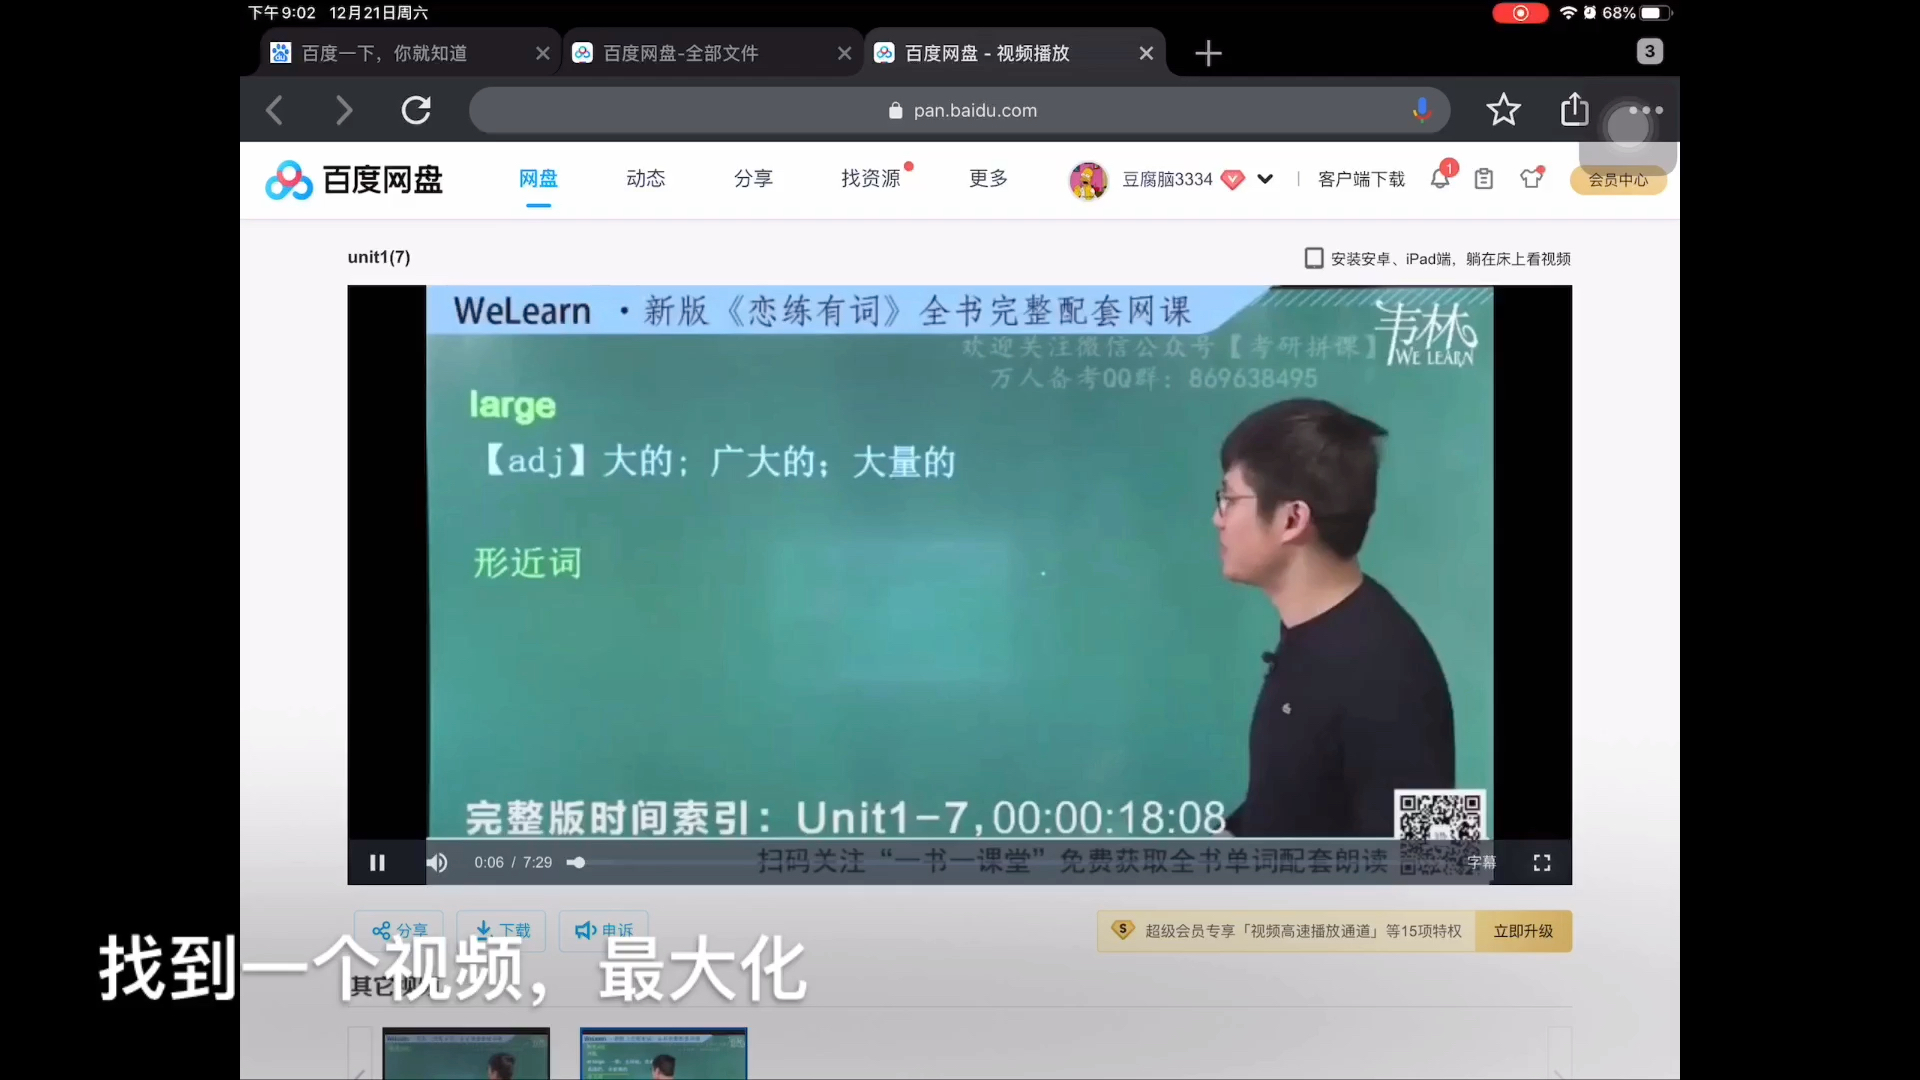This screenshot has width=1920, height=1080.
Task: Open the shirt skin icon
Action: coord(1531,179)
